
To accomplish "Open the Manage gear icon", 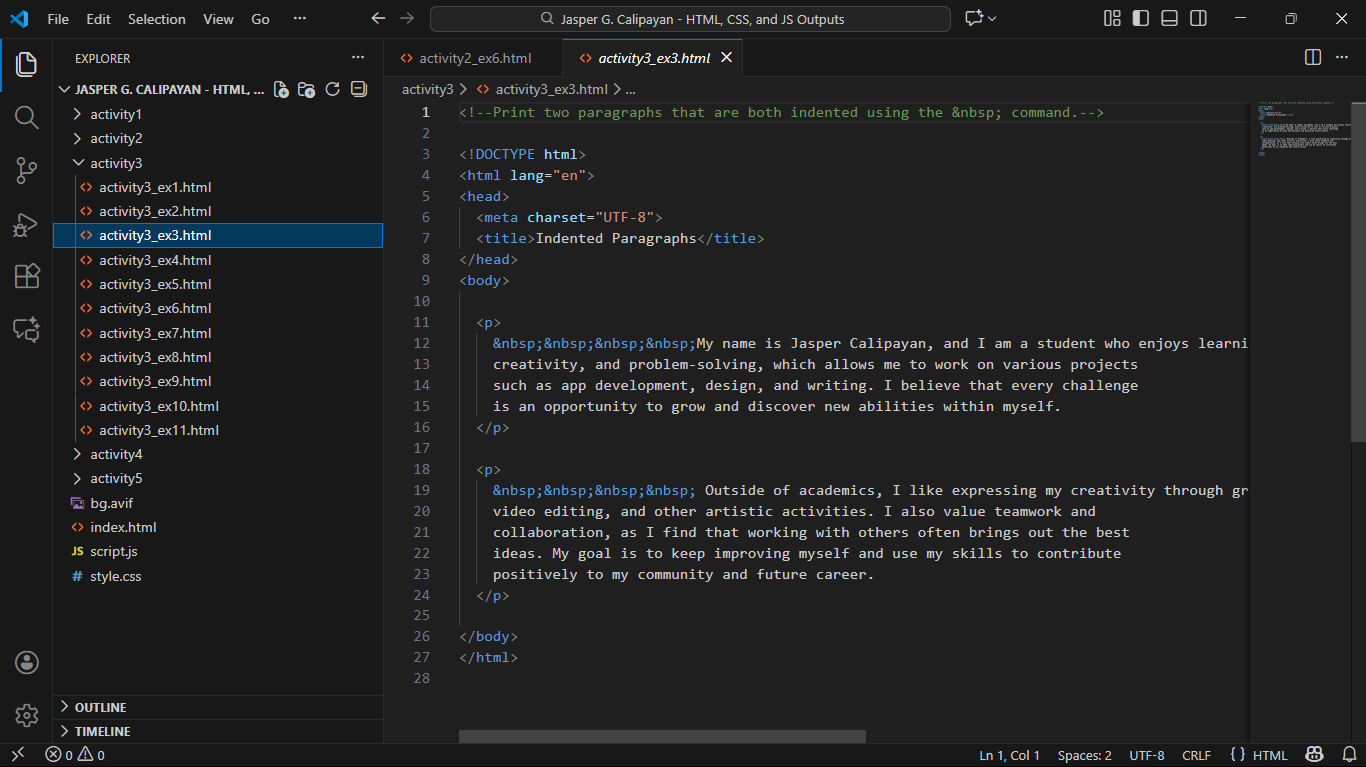I will pyautogui.click(x=27, y=715).
